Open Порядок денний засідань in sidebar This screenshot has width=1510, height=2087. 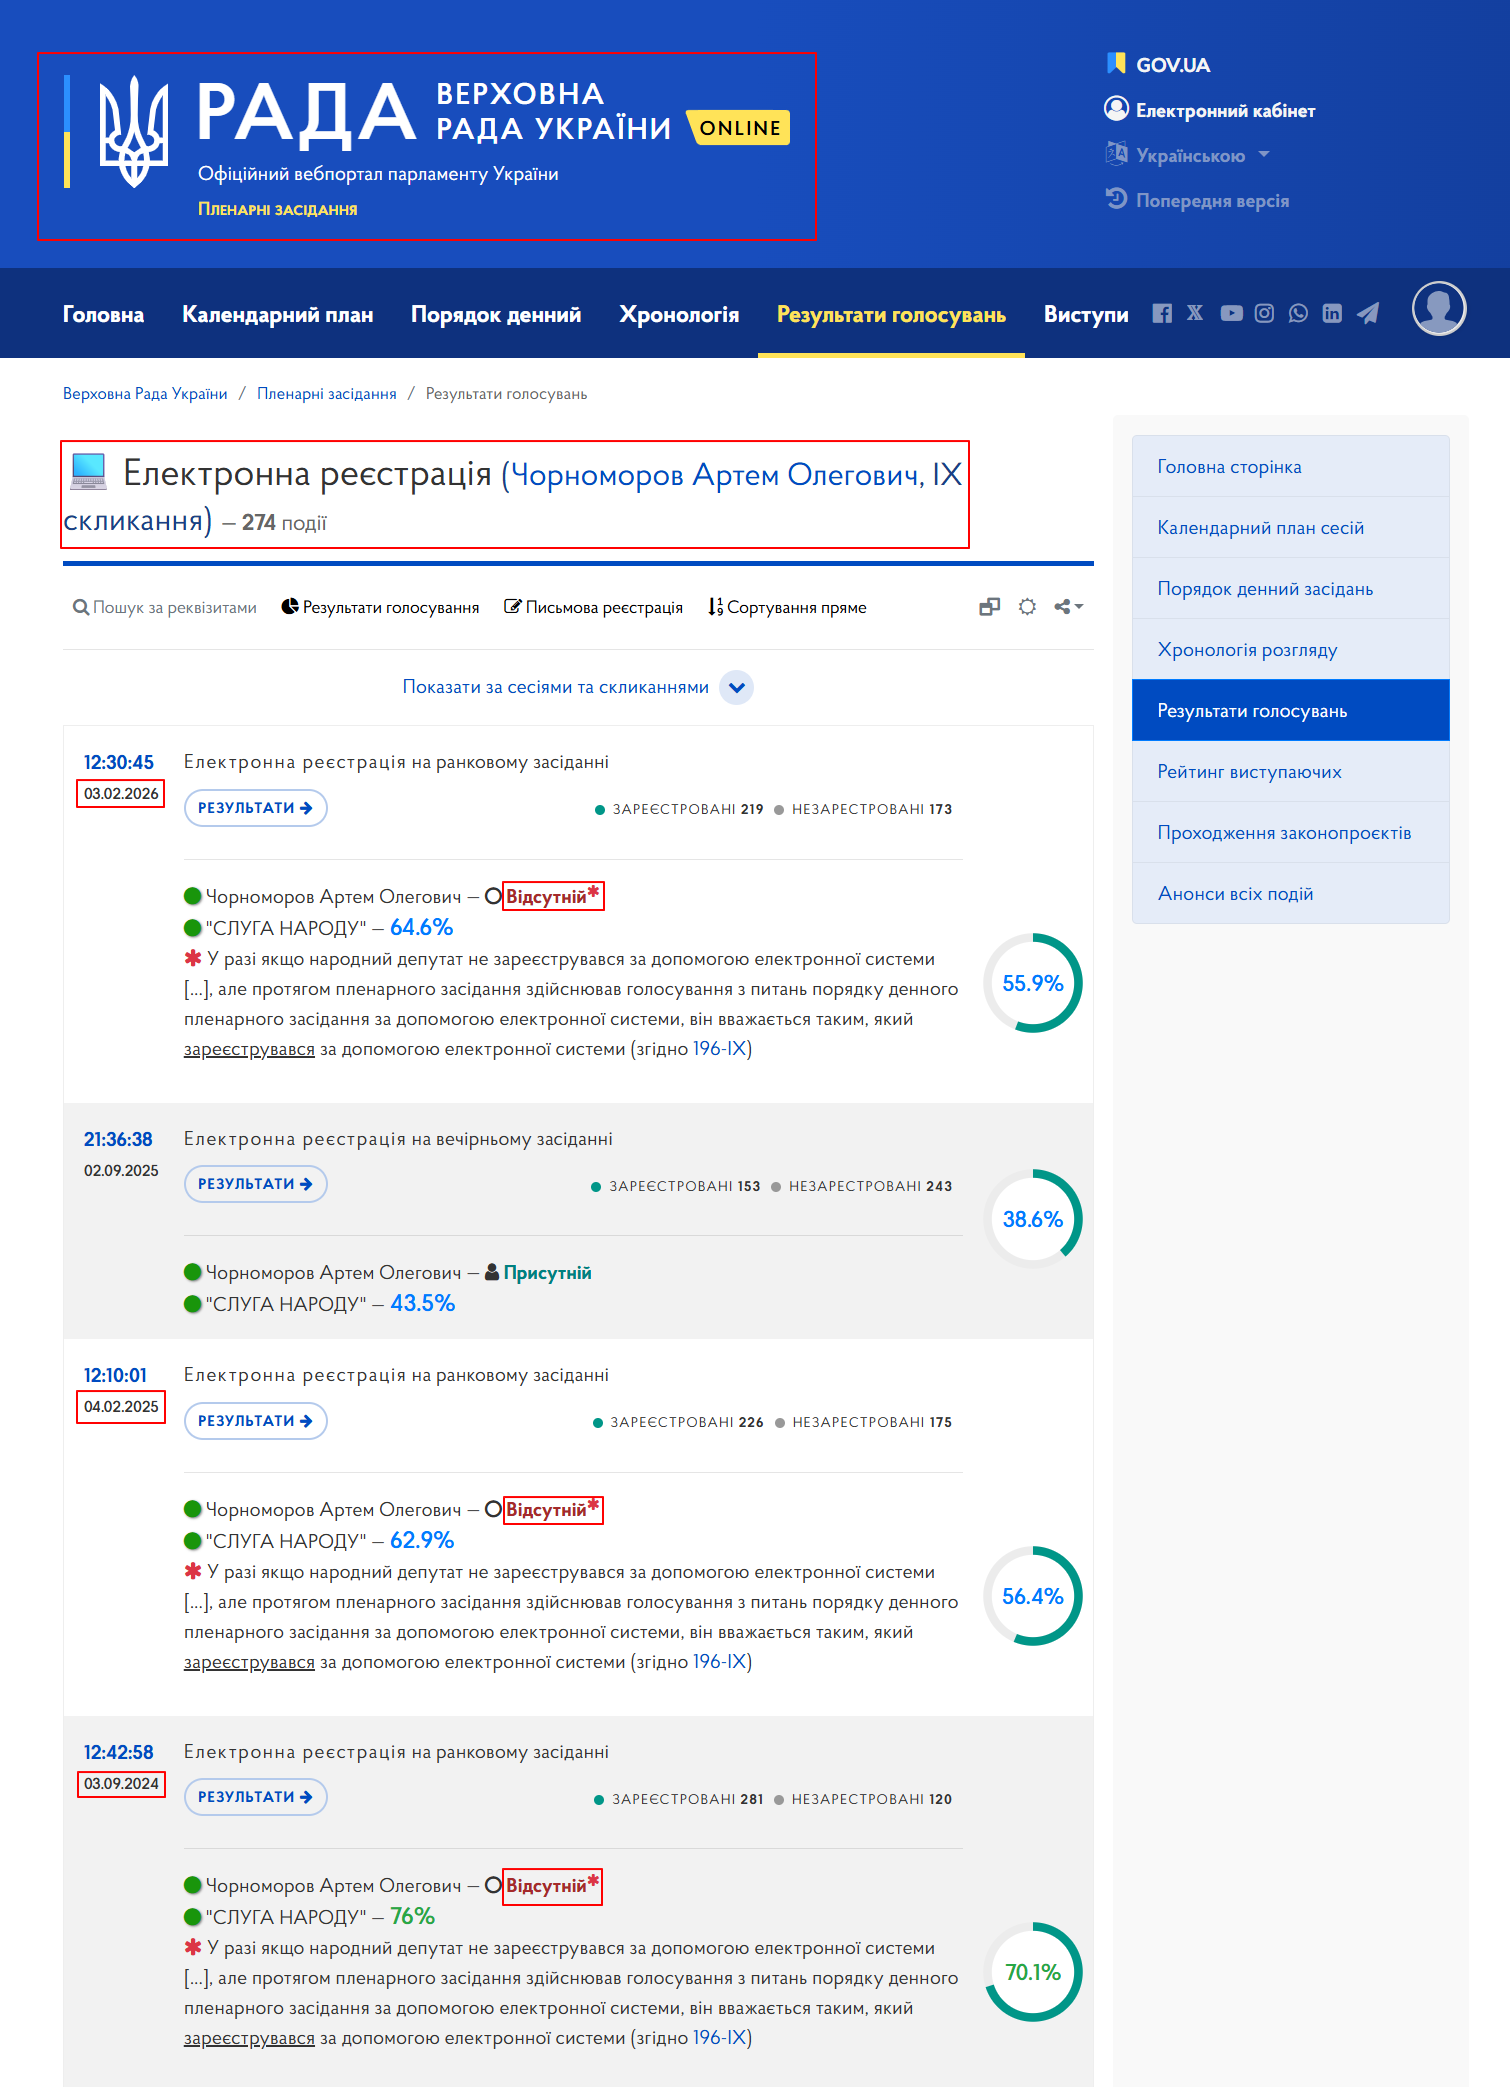point(1290,589)
